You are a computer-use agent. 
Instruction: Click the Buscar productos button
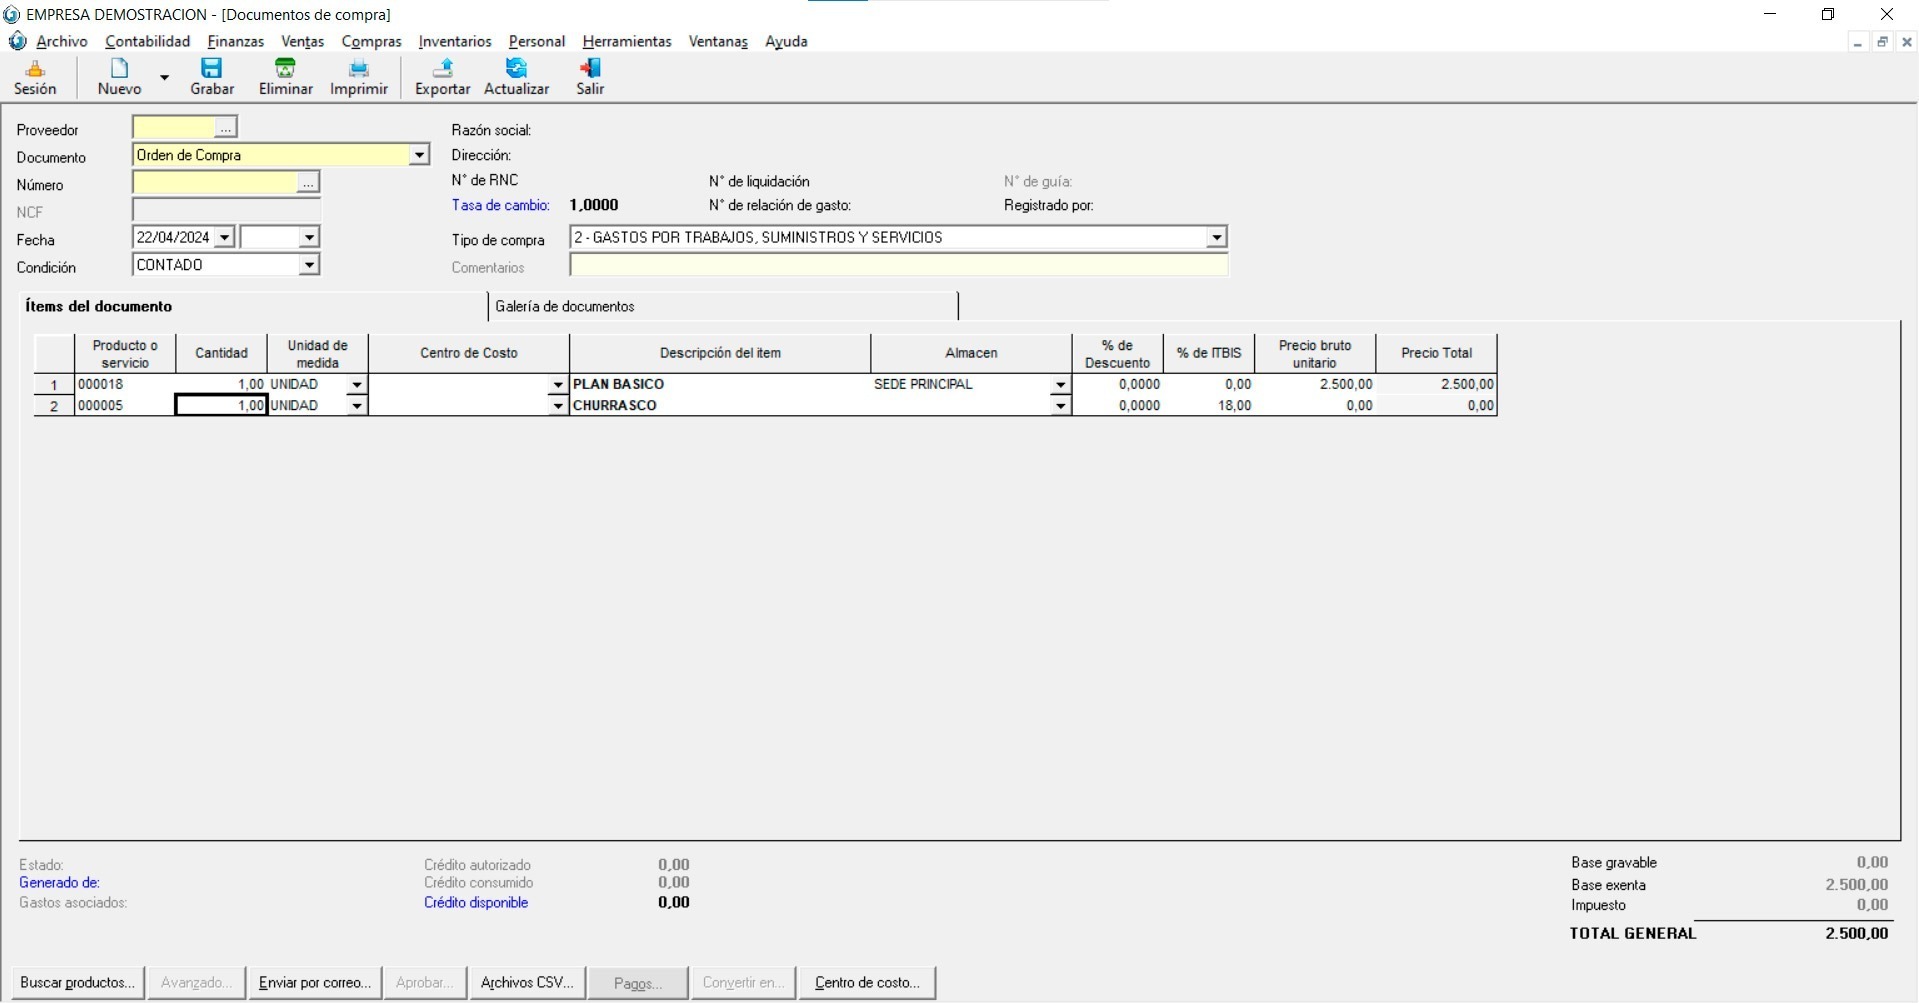[x=77, y=983]
